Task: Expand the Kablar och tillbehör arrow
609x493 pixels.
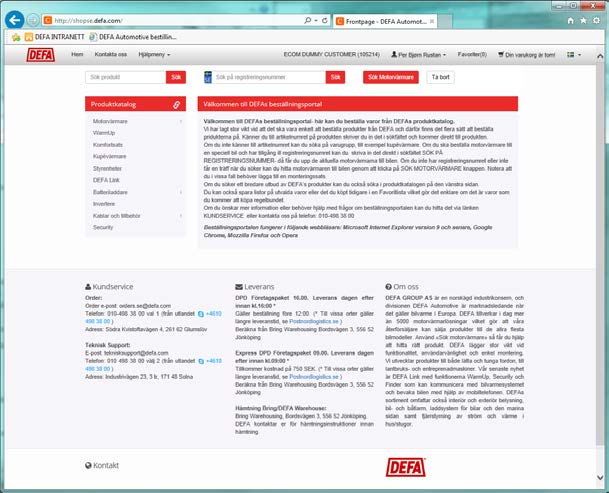Action: click(x=181, y=216)
